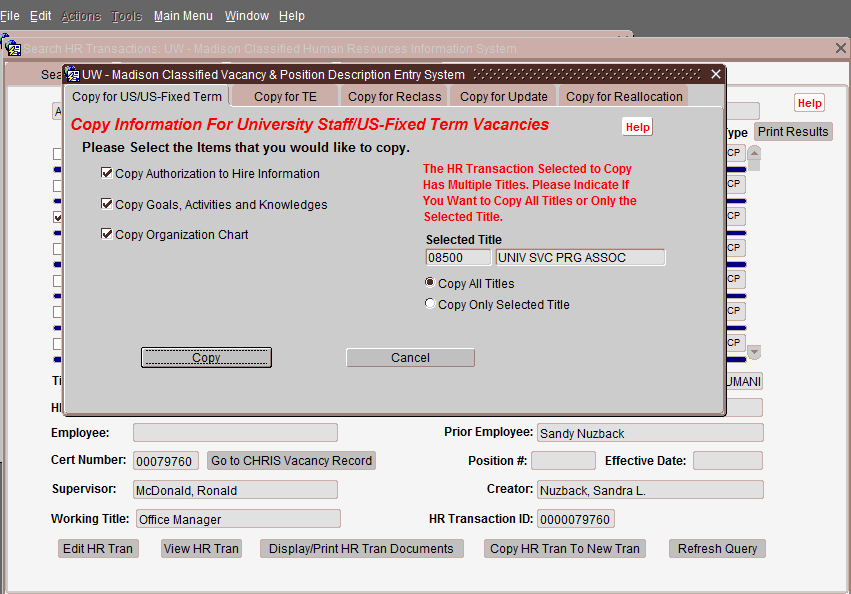Click the dialog title bar application icon
The width and height of the screenshot is (851, 594).
tap(72, 74)
